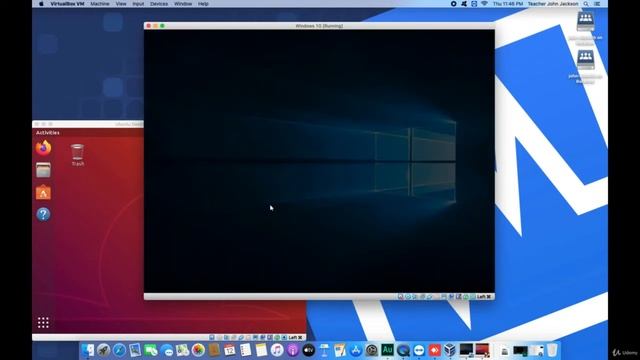This screenshot has width=640, height=360.
Task: Open Apple TV icon in Dock
Action: (309, 350)
